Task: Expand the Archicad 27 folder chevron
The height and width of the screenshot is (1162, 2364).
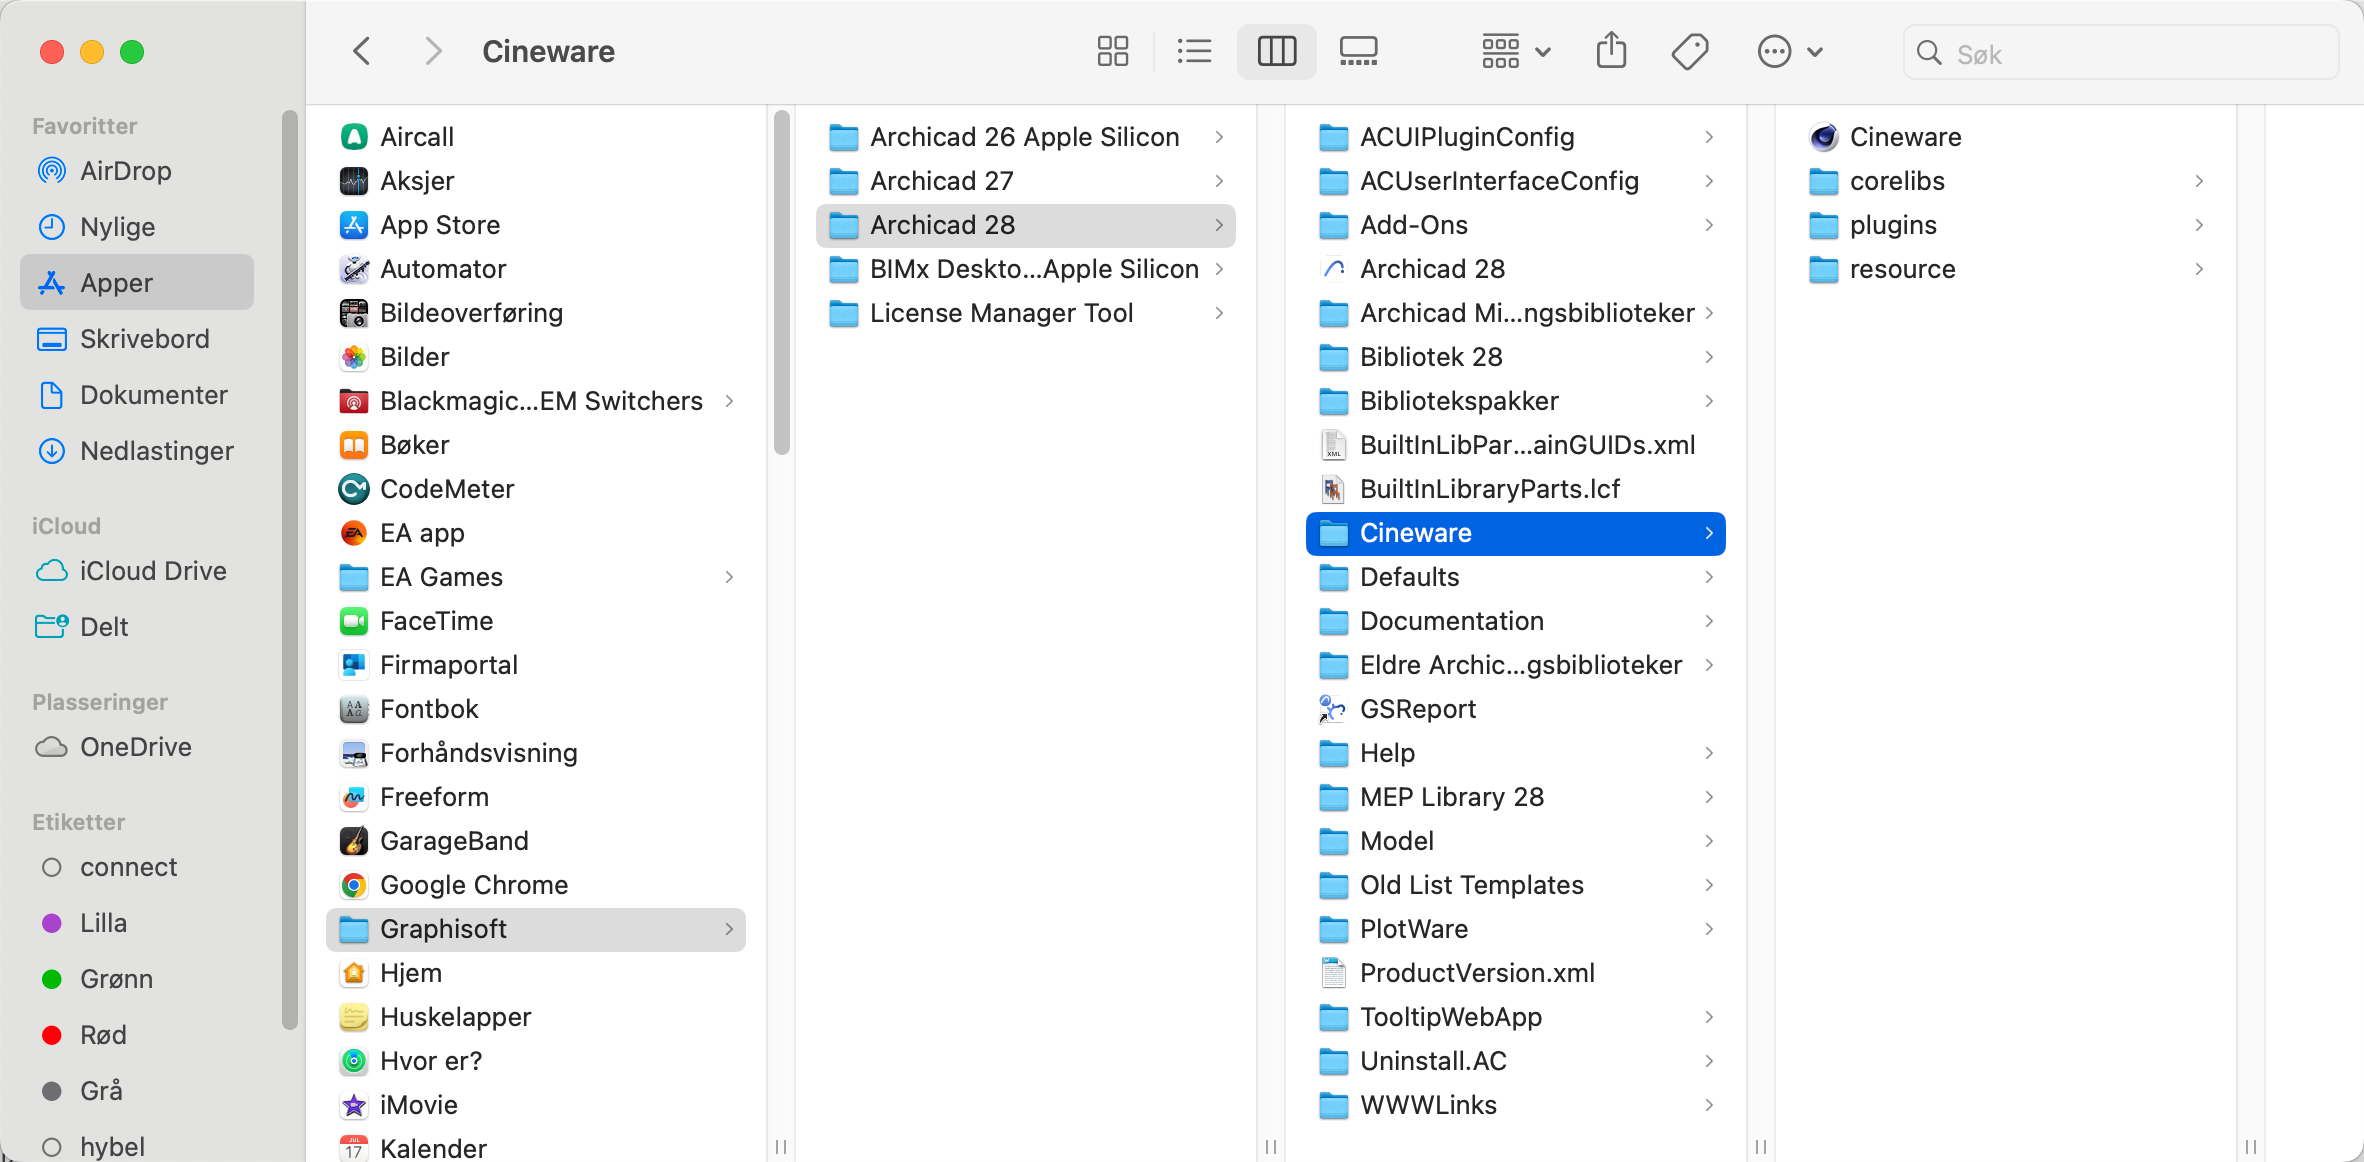Action: (x=1219, y=181)
